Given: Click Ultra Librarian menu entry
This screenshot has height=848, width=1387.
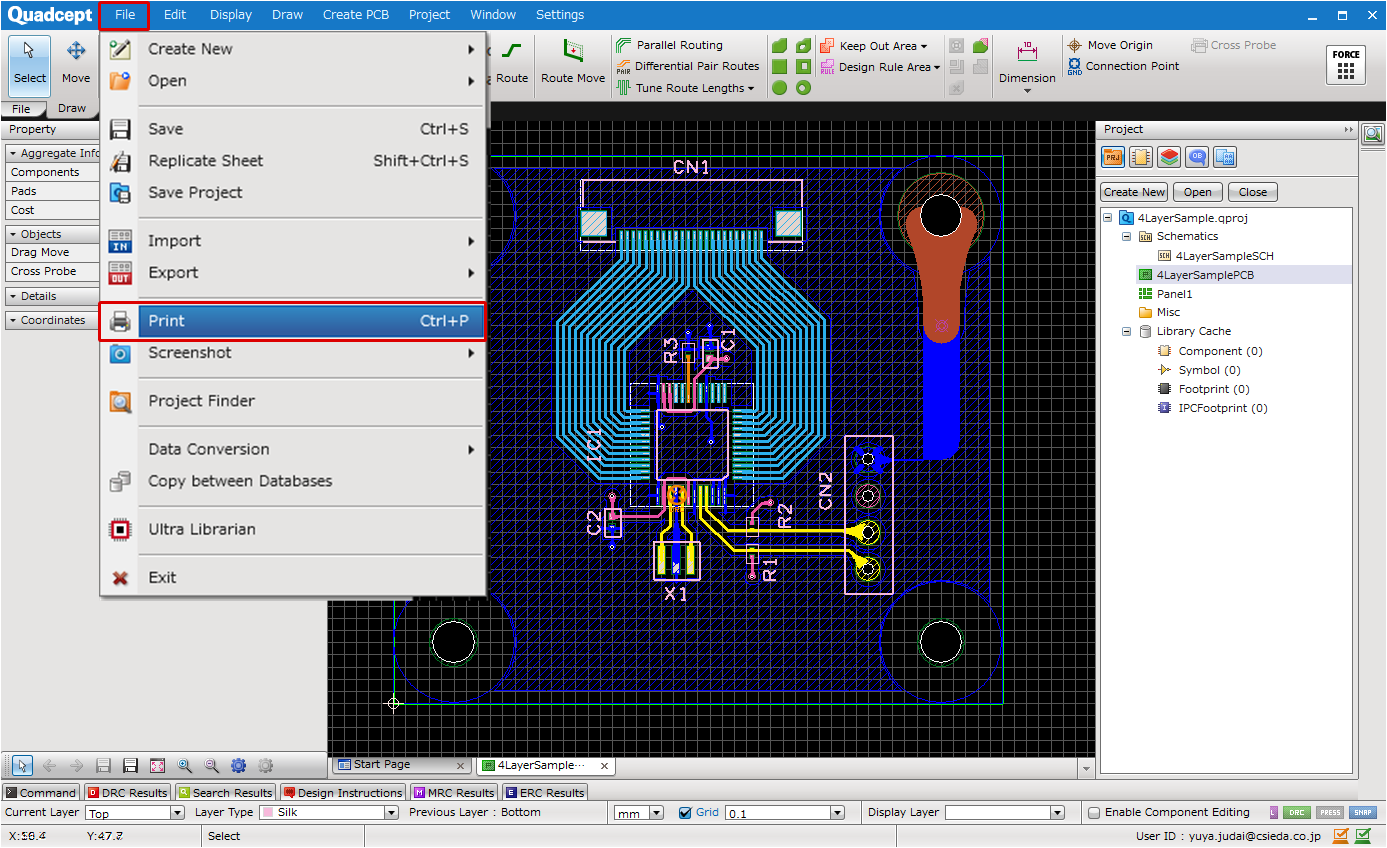Looking at the screenshot, I should (292, 529).
